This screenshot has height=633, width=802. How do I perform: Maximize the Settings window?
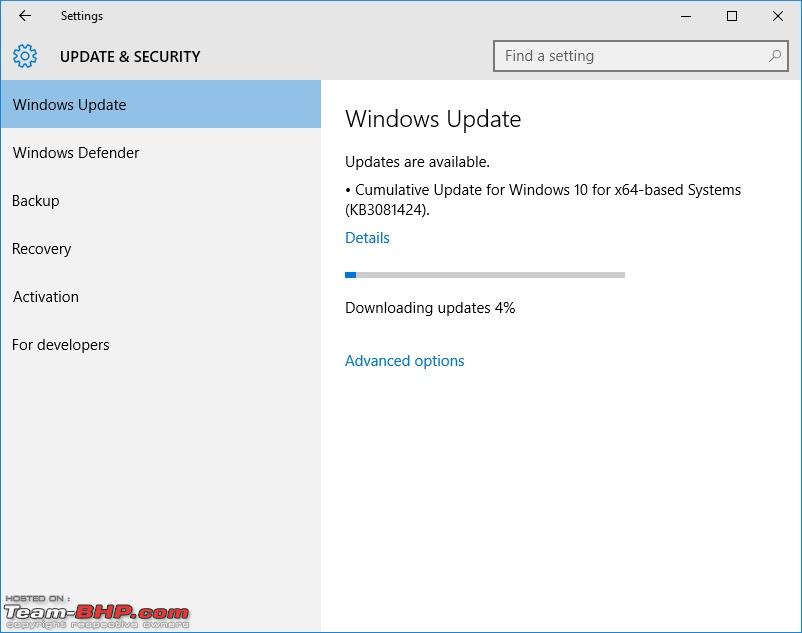click(x=732, y=16)
